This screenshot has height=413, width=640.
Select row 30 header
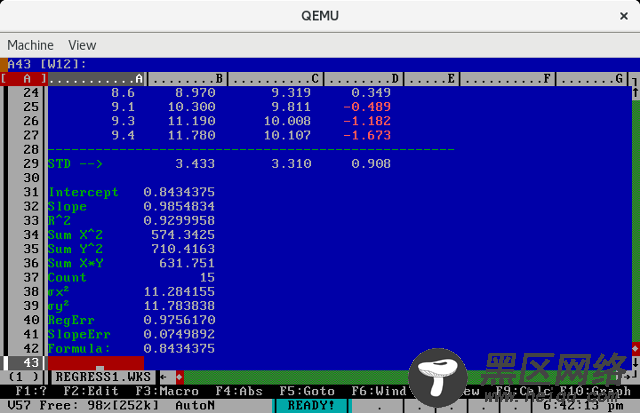(31, 178)
